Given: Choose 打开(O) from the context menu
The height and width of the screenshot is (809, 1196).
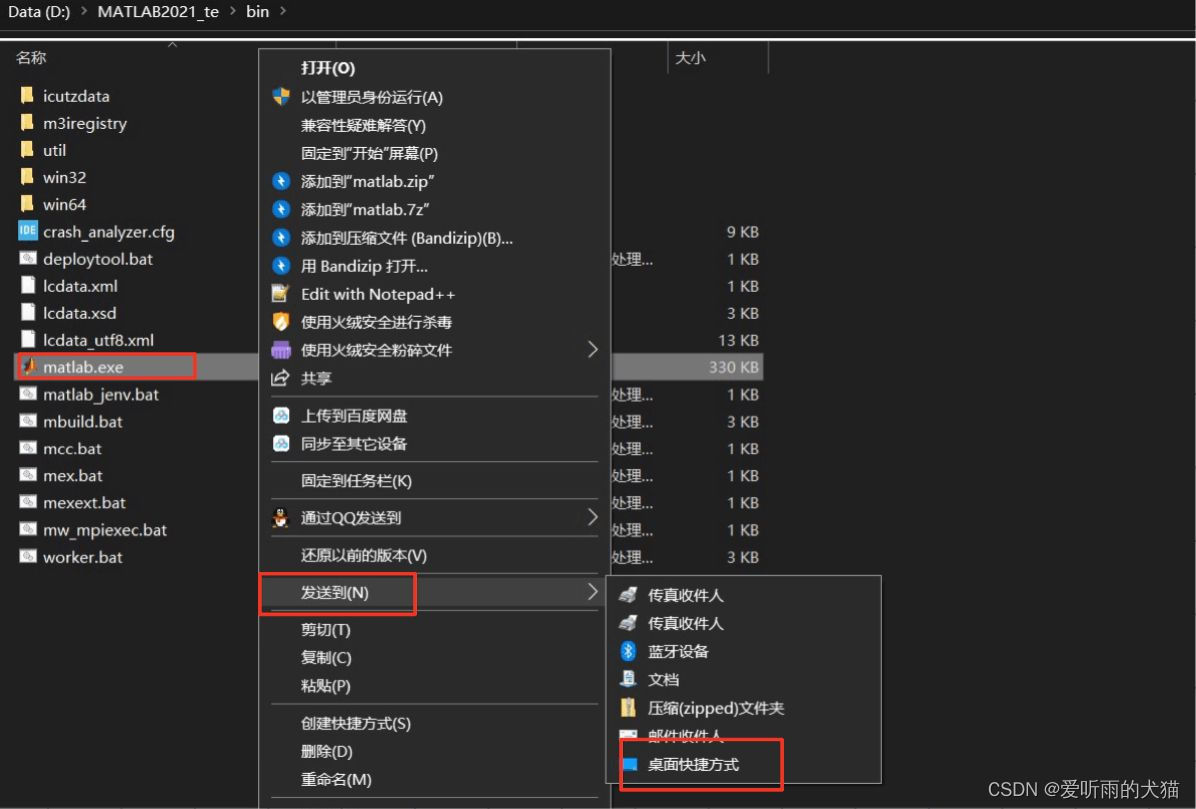Looking at the screenshot, I should [328, 68].
